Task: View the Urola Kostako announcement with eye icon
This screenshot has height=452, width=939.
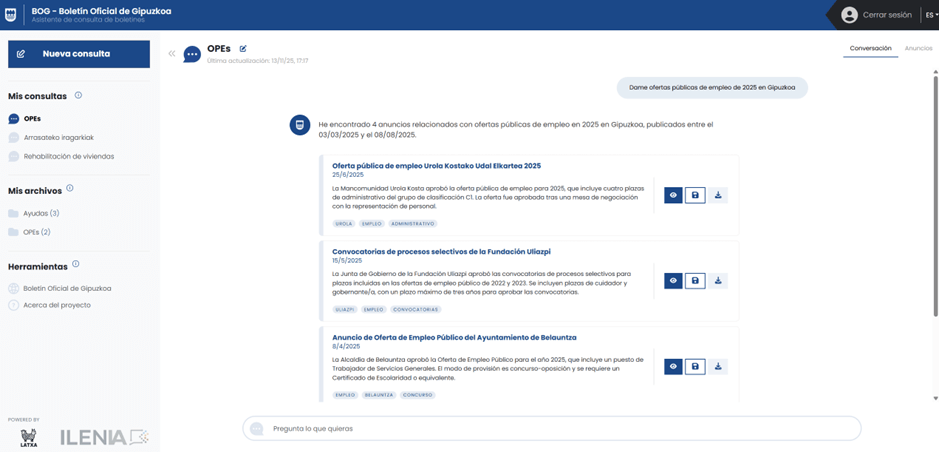Action: [673, 195]
